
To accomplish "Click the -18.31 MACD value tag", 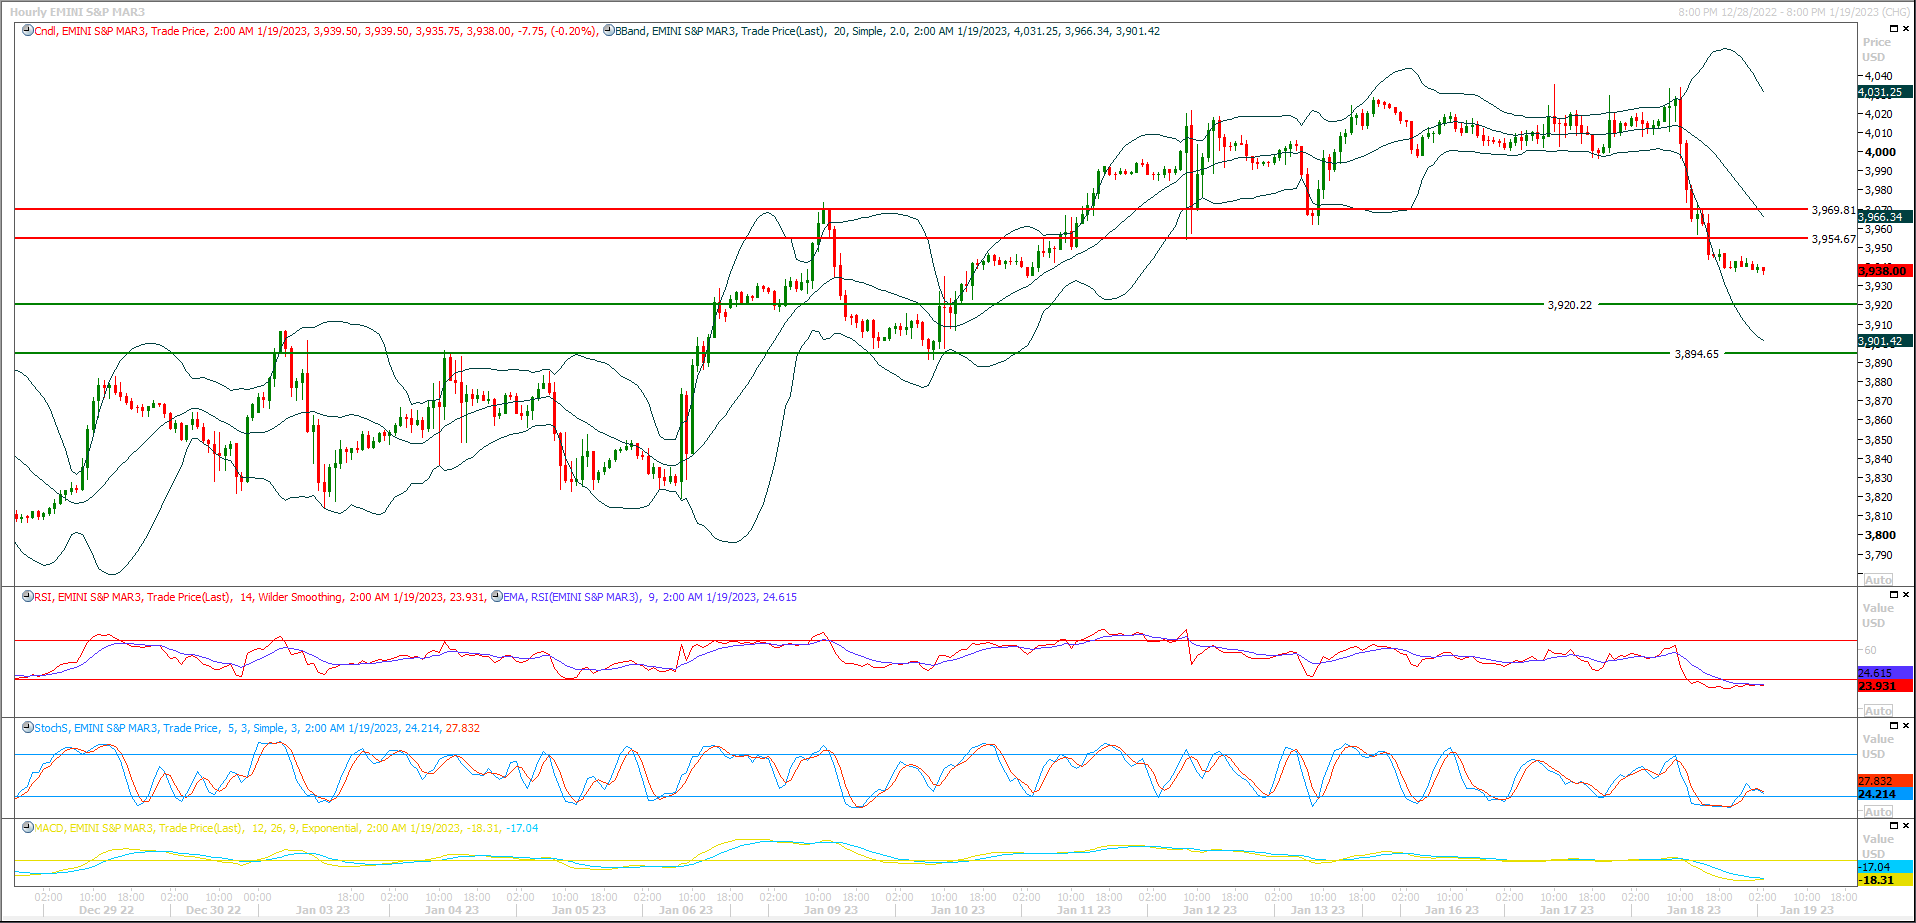I will coord(1885,880).
